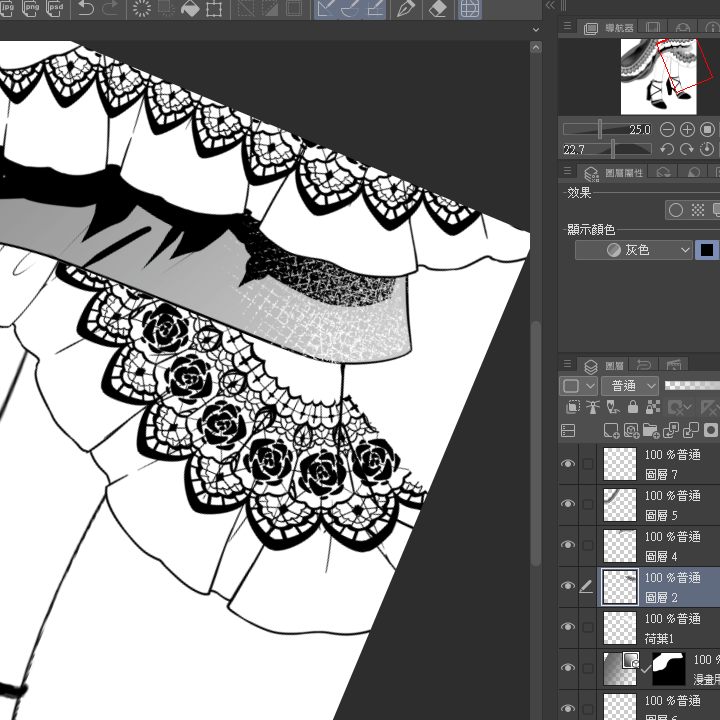The image size is (720, 720).
Task: Open the layer palette color dropdown
Action: click(x=579, y=386)
